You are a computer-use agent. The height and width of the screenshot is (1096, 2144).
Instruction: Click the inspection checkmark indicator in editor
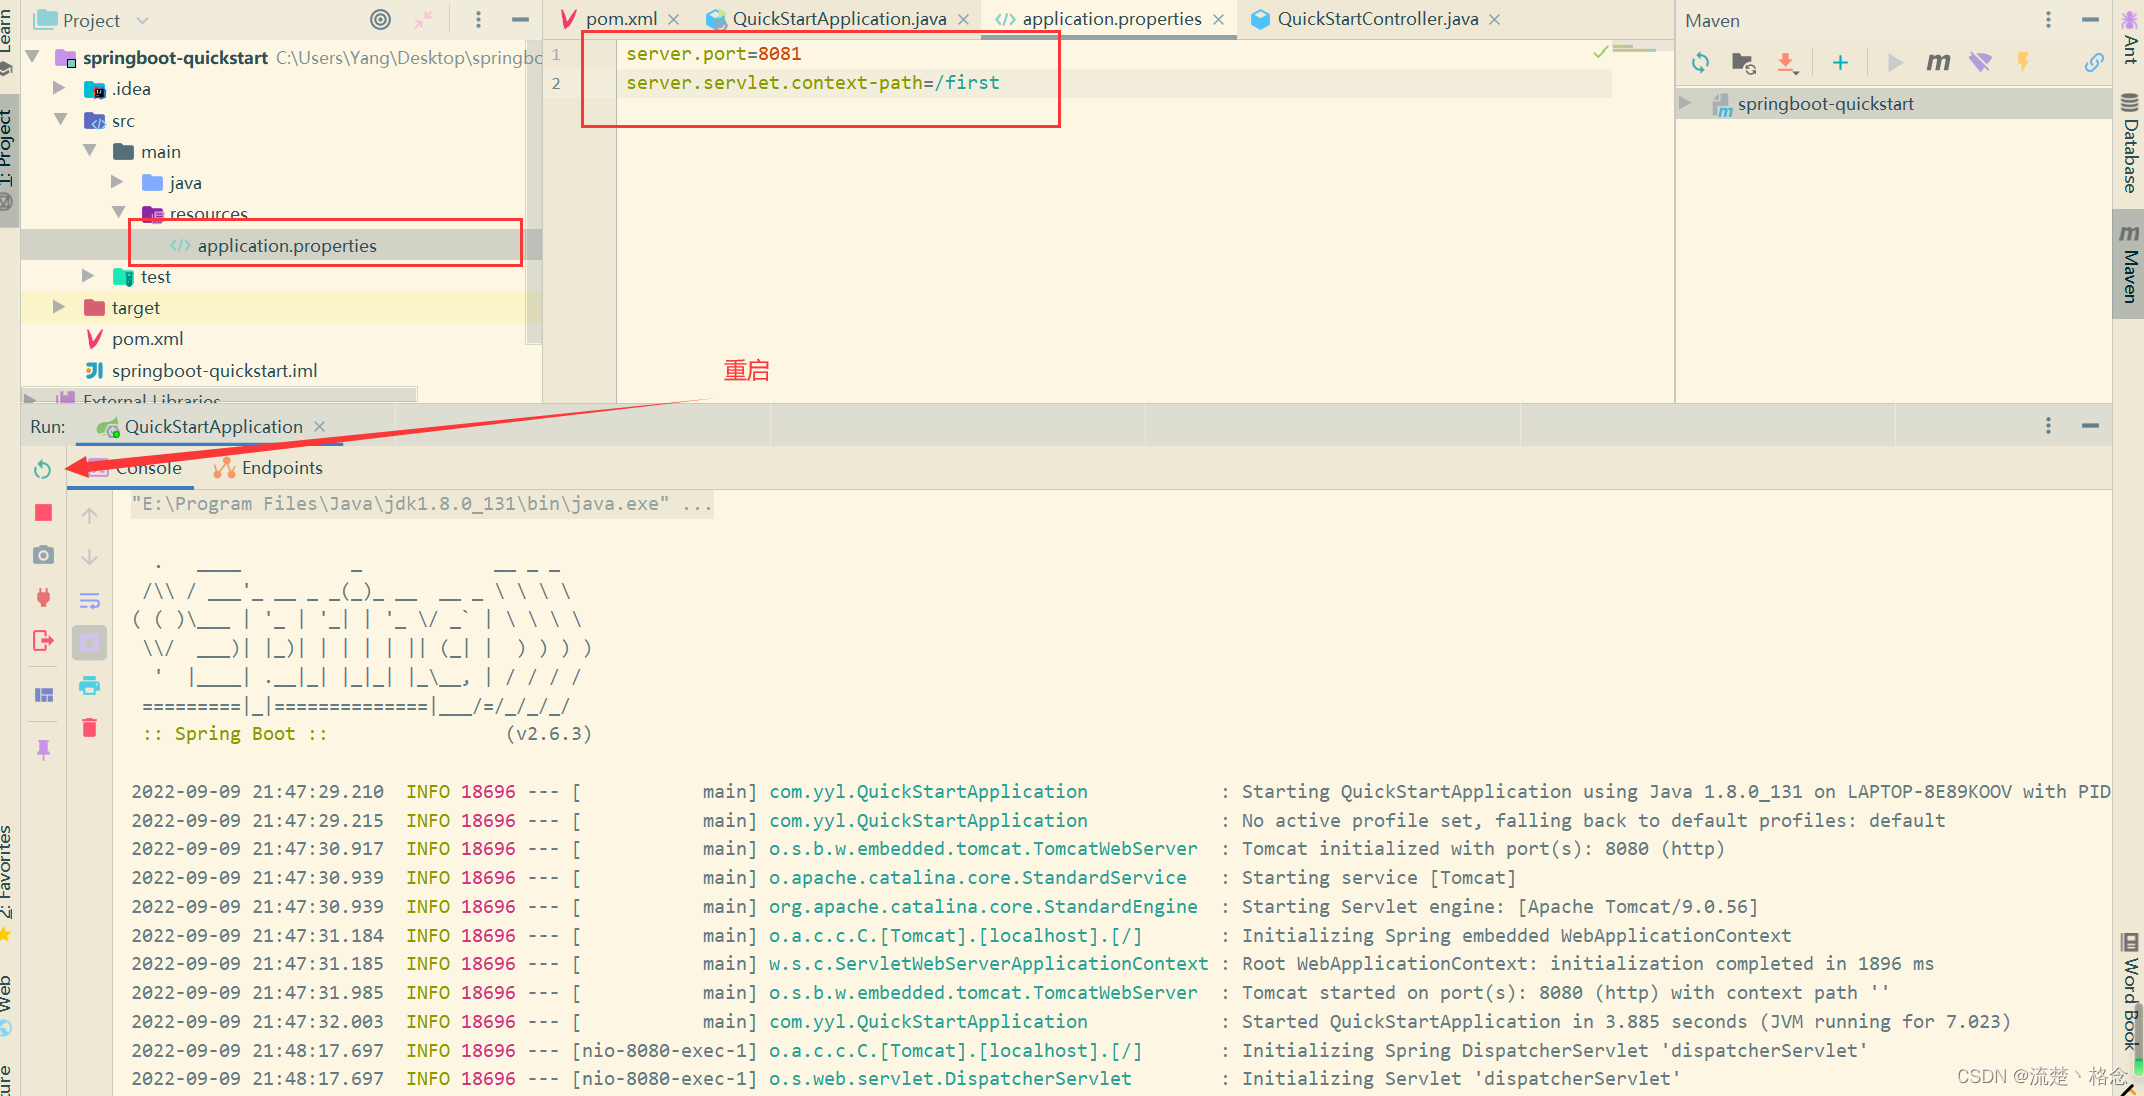coord(1601,51)
